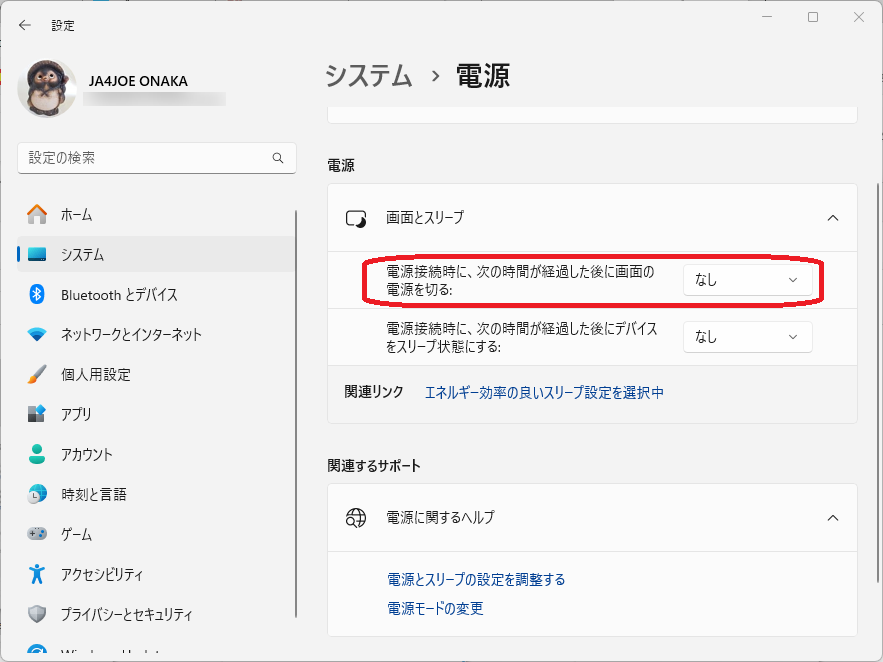This screenshot has width=883, height=662.
Task: Select the Bluetooth icon in sidebar
Action: 37,294
